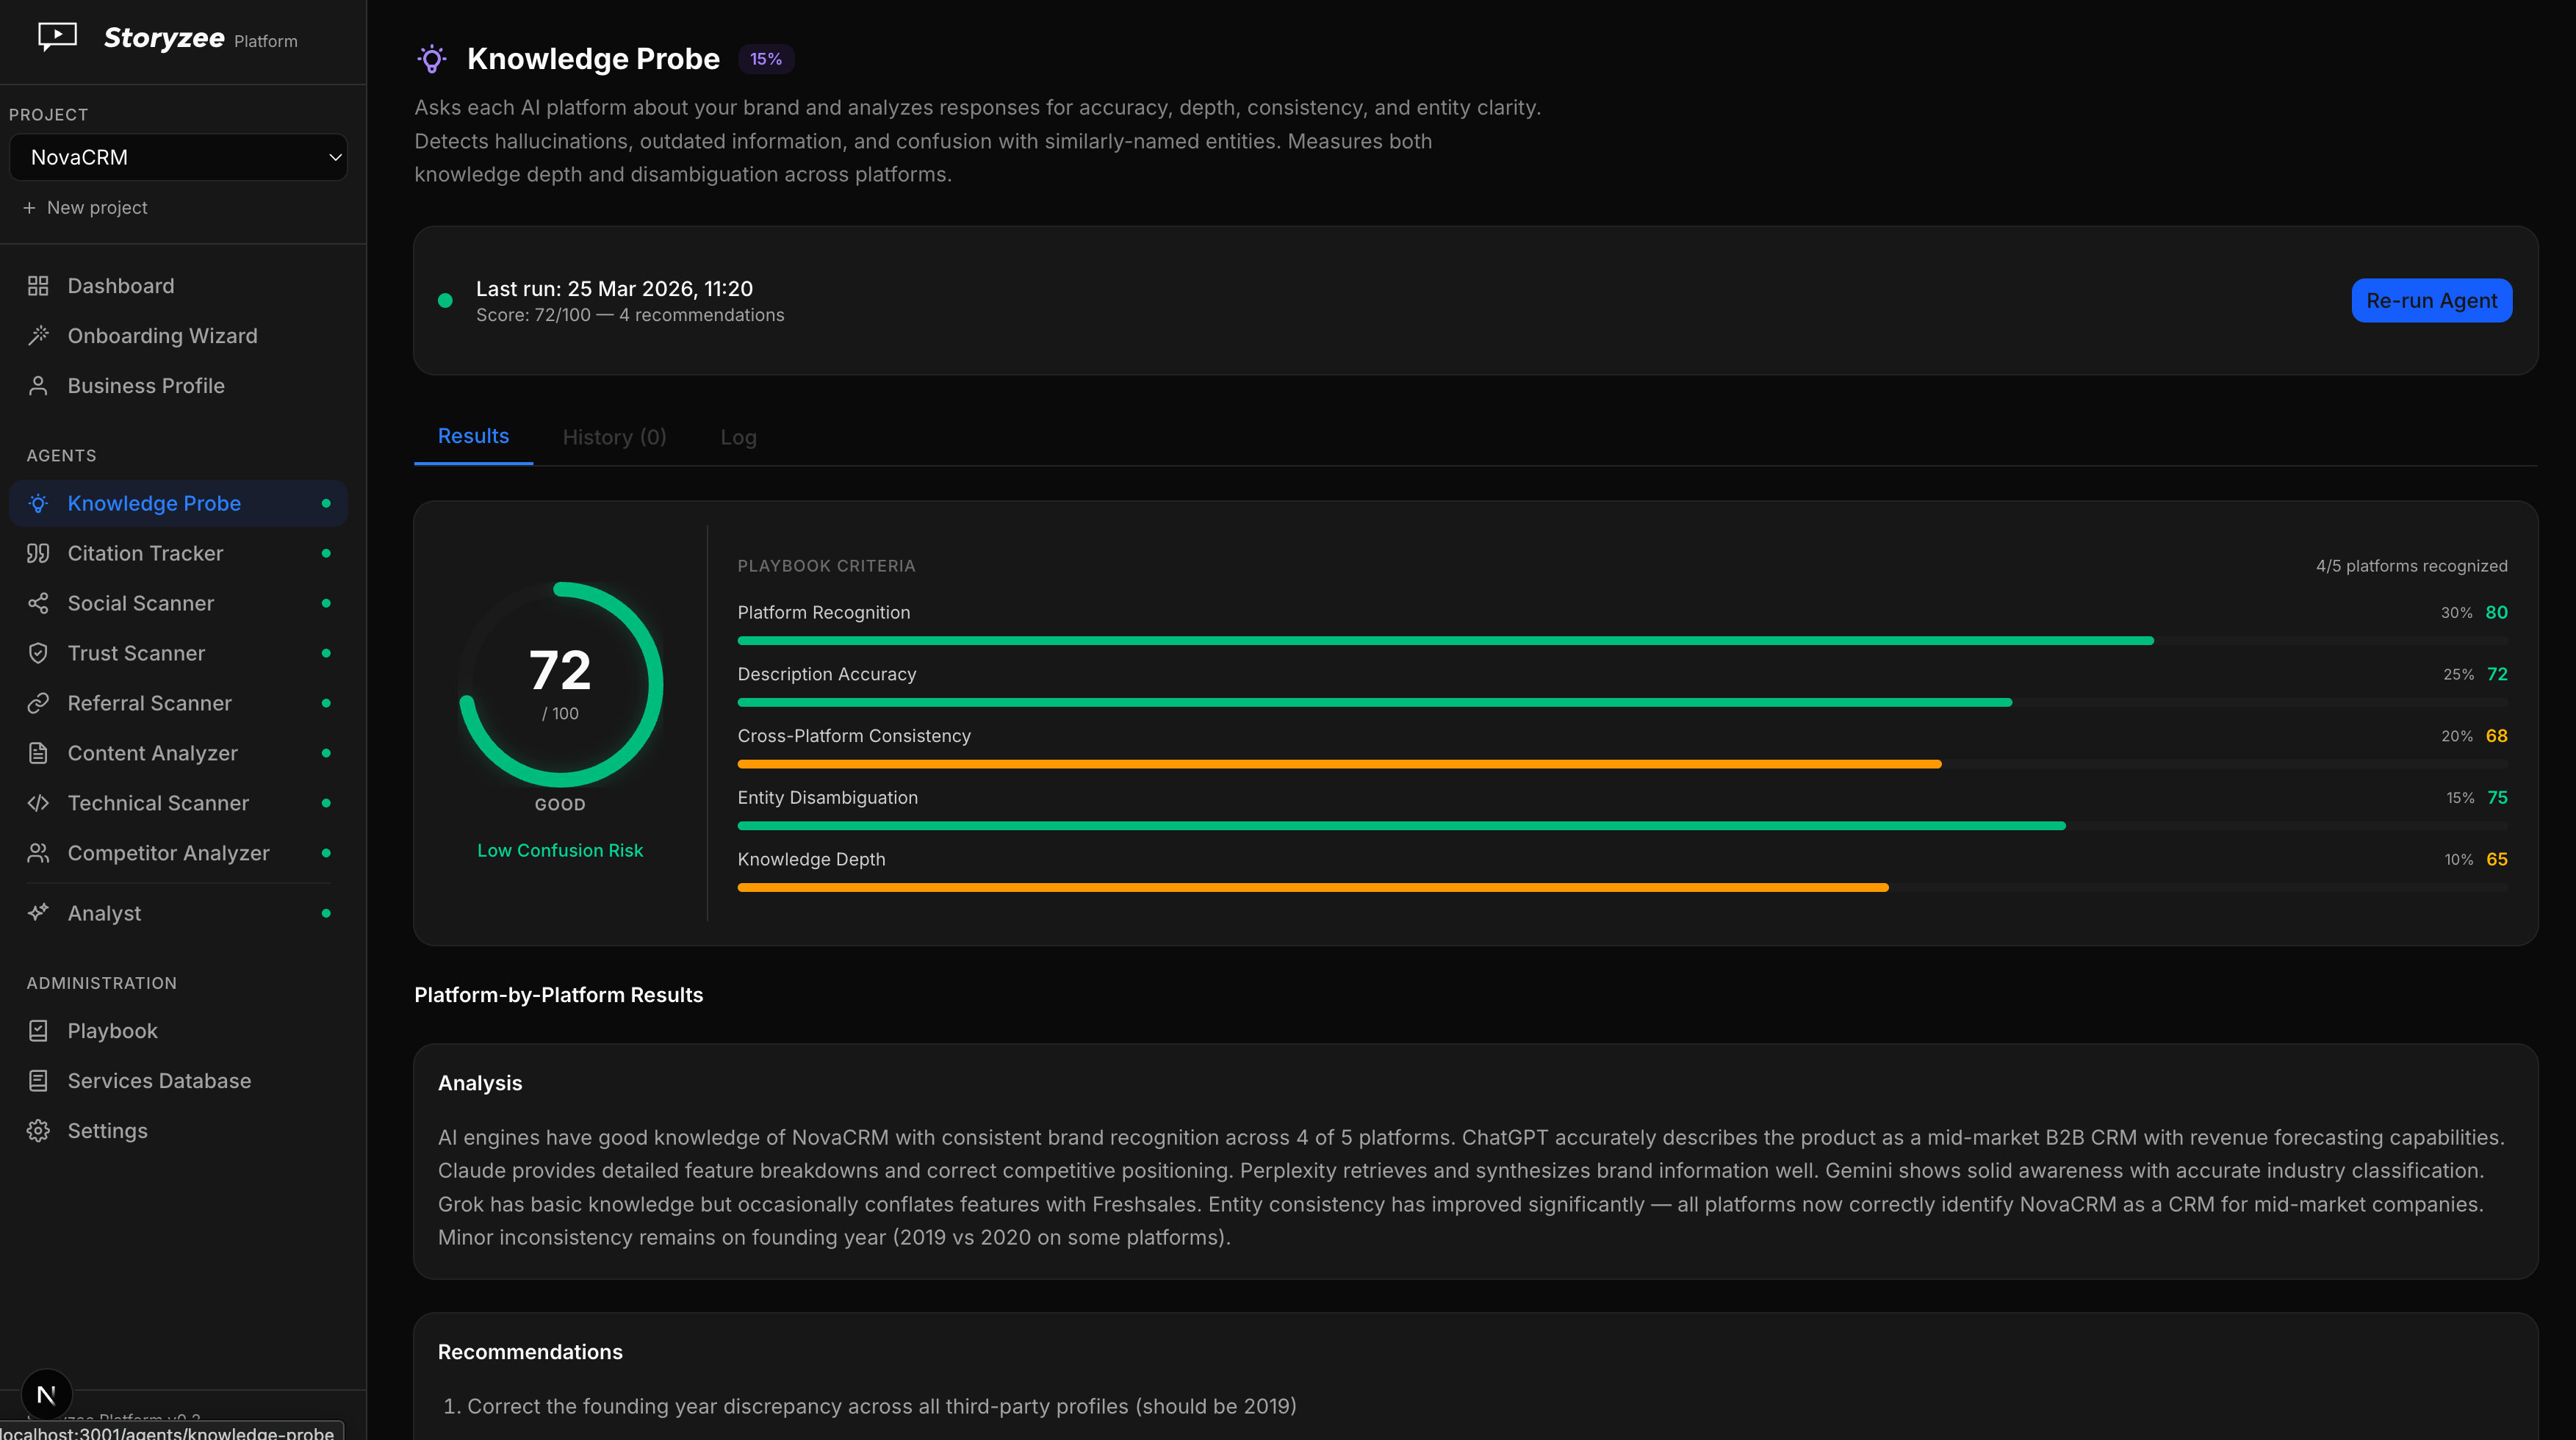
Task: Toggle the status indicator next to Content Analyzer
Action: [326, 753]
